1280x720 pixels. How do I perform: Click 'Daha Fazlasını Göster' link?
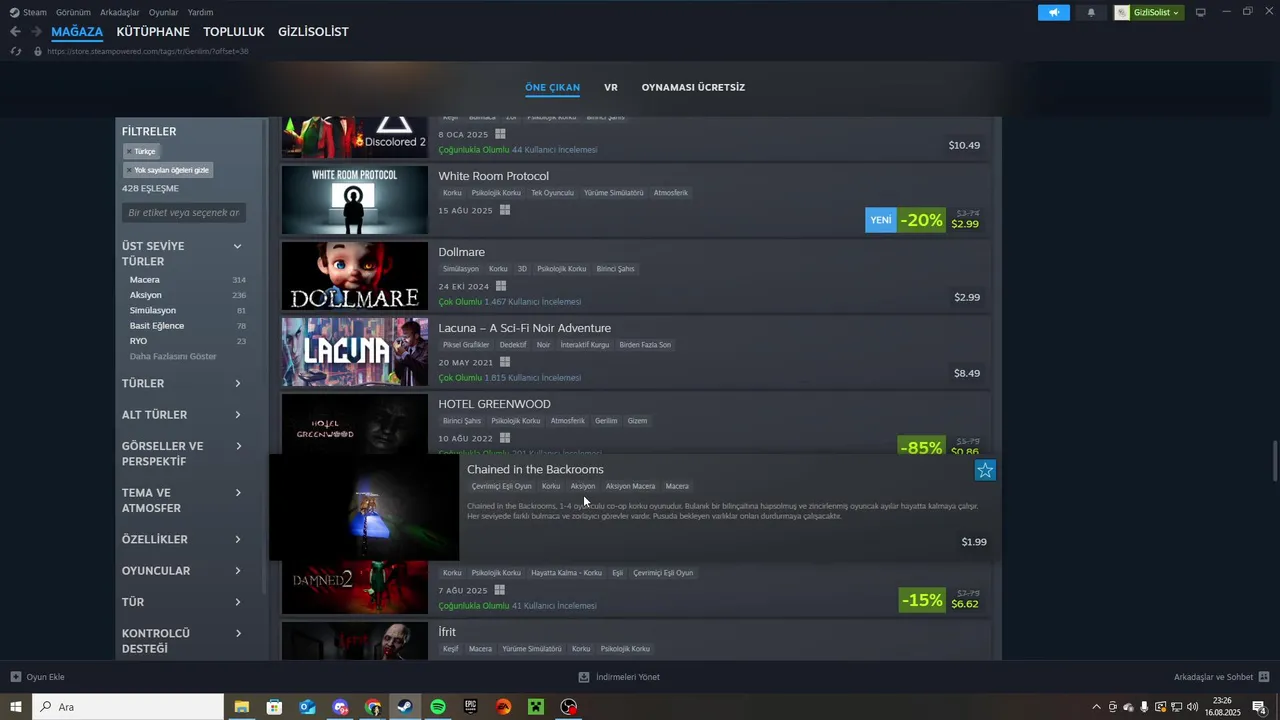click(x=173, y=357)
